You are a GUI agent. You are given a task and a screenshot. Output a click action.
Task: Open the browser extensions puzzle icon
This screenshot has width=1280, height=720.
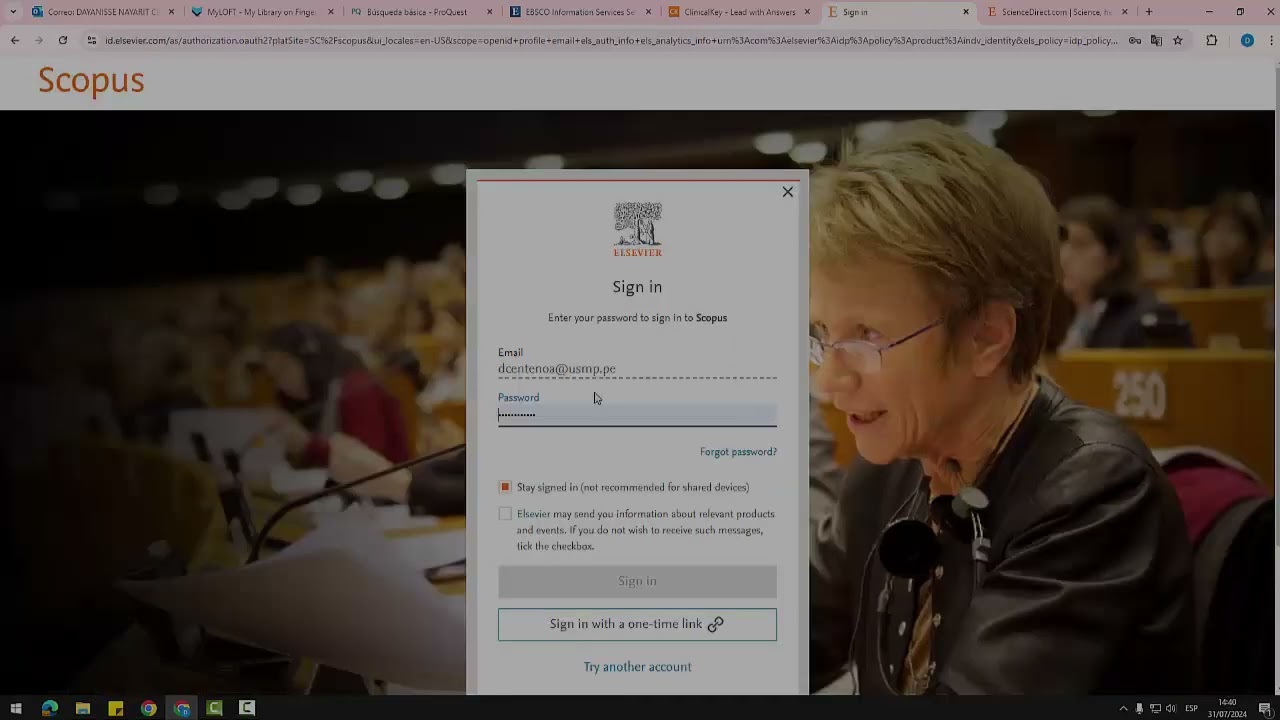(1212, 40)
